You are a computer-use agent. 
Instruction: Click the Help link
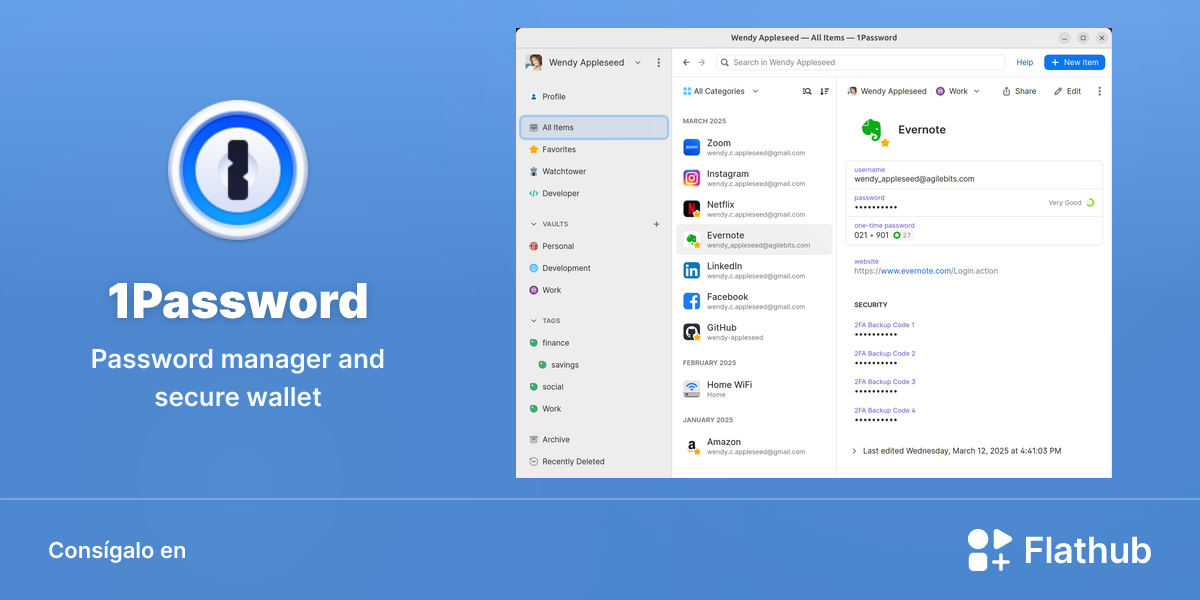click(x=1024, y=62)
